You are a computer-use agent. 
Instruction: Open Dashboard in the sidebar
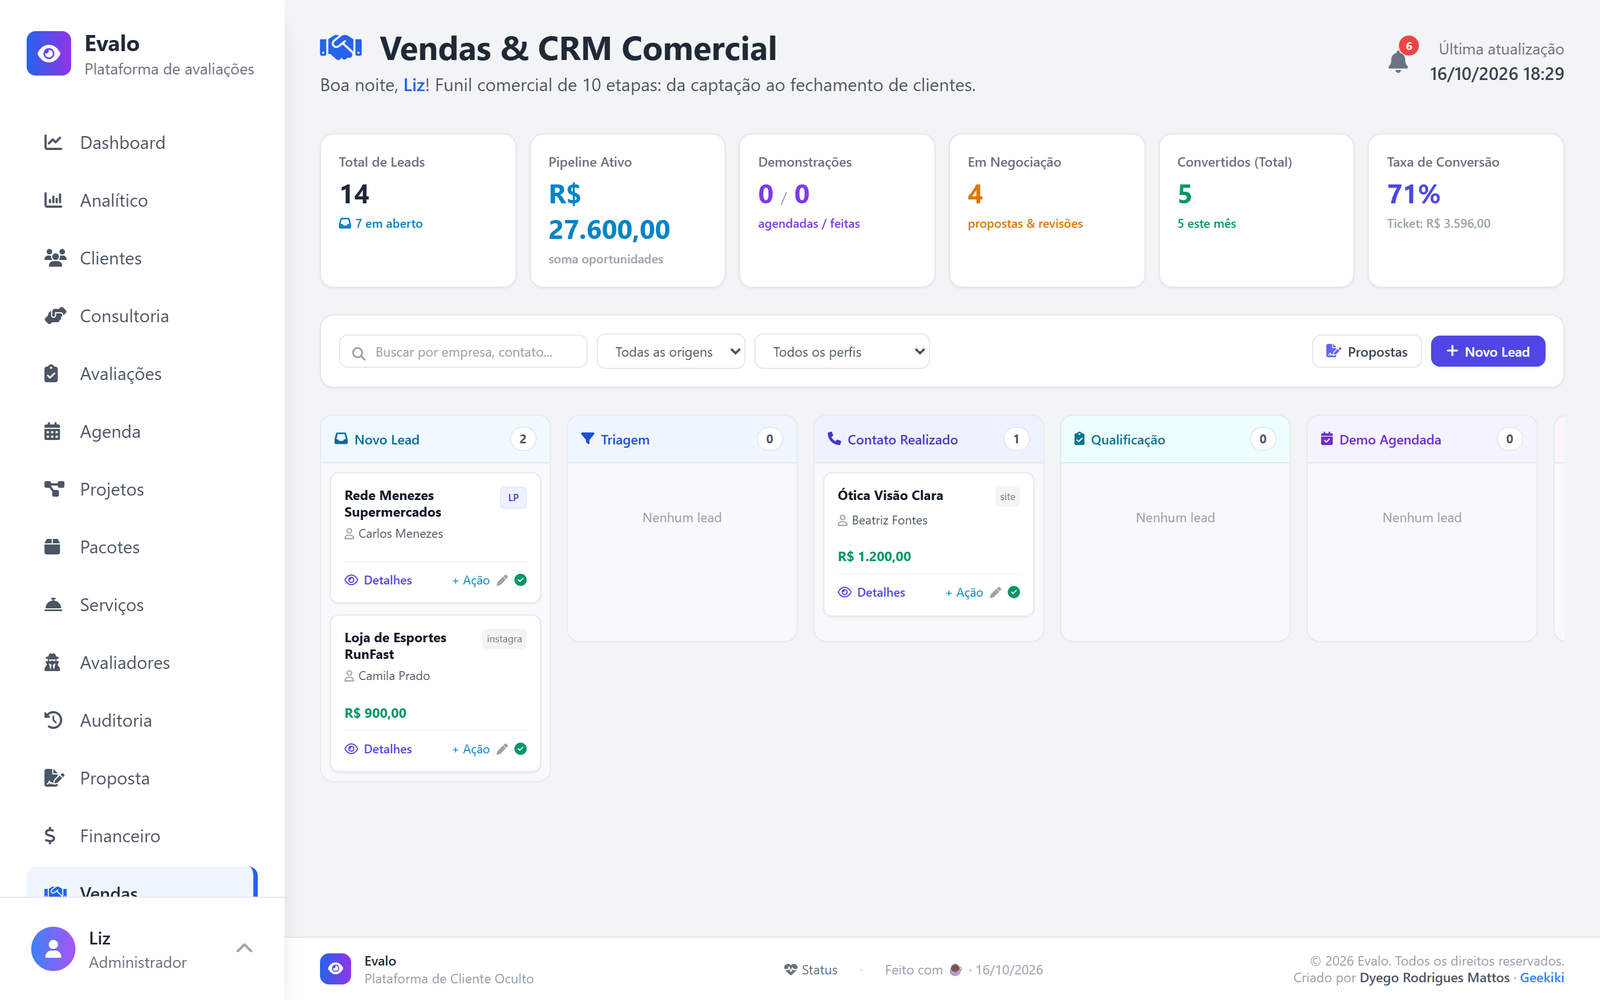click(142, 143)
